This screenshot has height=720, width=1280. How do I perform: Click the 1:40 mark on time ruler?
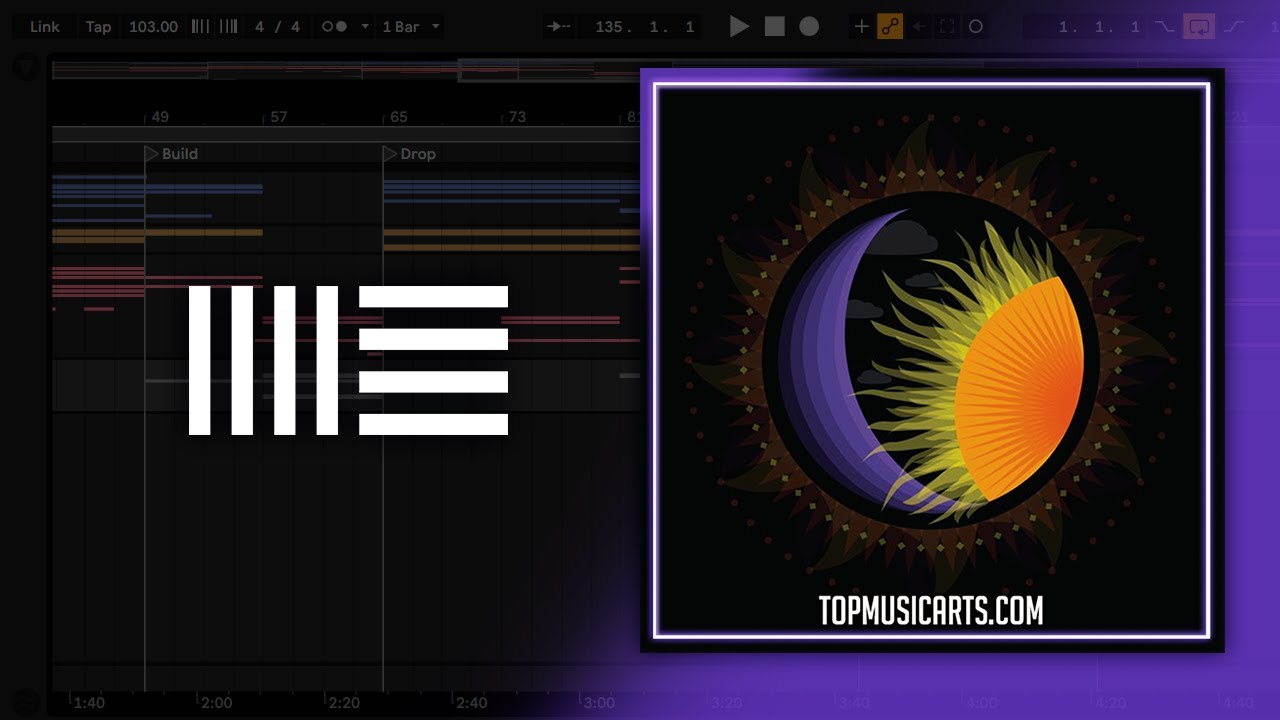click(89, 703)
